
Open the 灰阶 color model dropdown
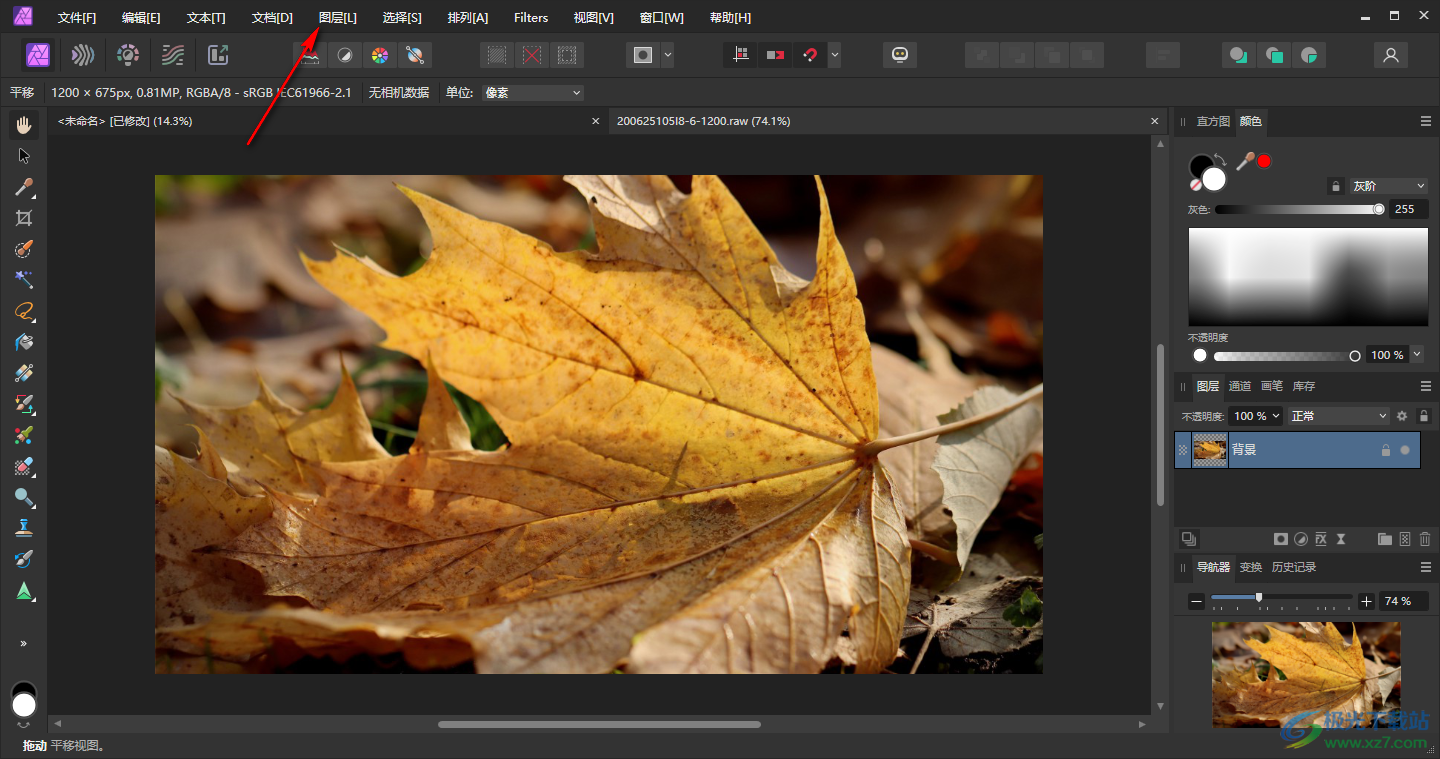tap(1389, 186)
